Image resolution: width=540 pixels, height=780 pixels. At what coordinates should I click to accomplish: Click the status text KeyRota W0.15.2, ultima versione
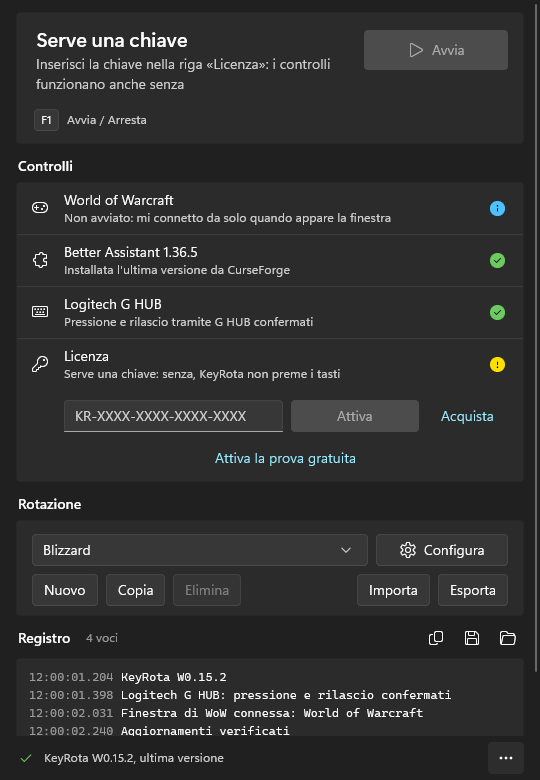[x=134, y=758]
